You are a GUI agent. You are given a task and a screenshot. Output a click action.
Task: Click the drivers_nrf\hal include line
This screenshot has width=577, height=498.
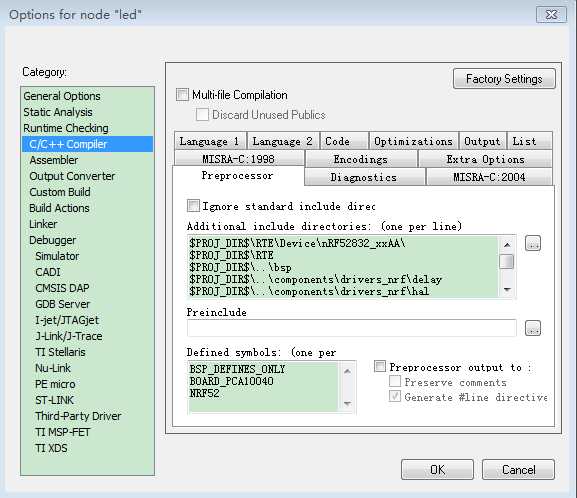[x=309, y=291]
